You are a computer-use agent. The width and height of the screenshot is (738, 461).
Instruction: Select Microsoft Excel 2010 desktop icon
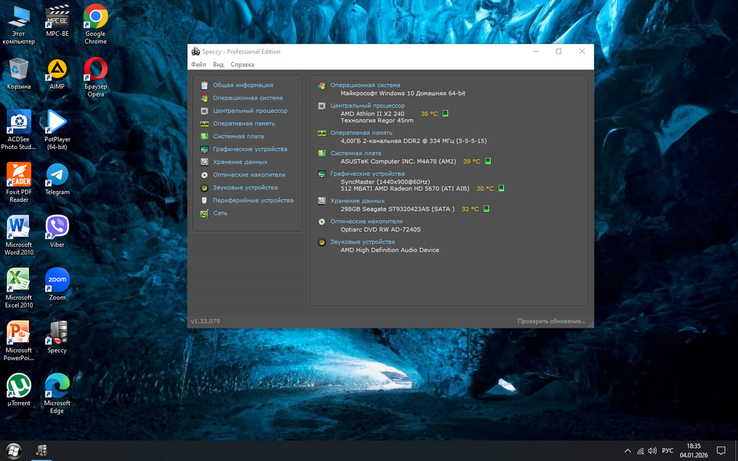19,288
